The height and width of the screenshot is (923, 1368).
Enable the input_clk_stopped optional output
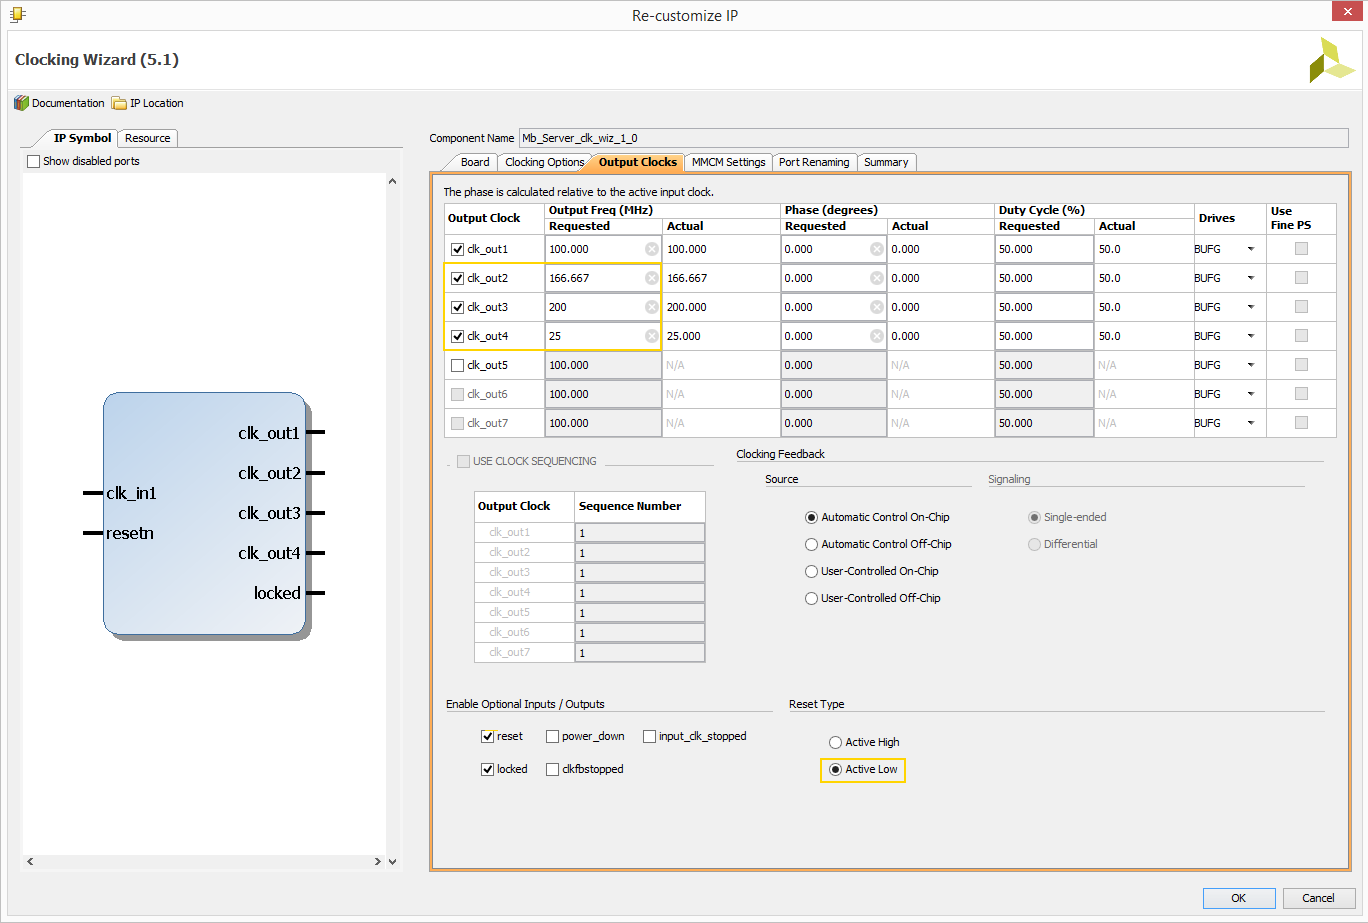(649, 737)
